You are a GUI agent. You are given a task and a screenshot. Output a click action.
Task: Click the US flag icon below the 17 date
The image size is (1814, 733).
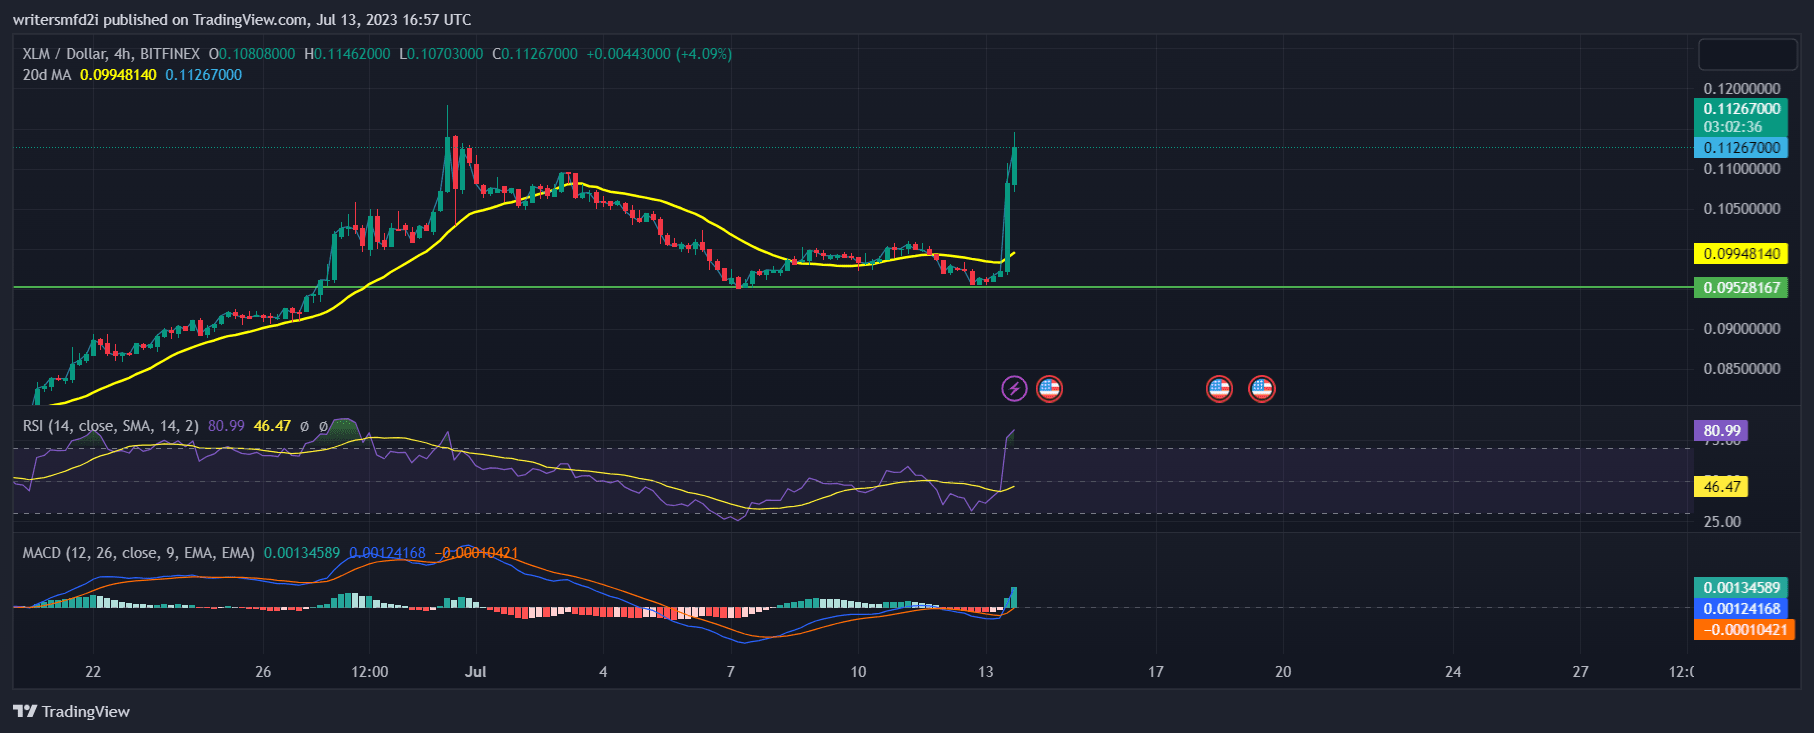1219,388
